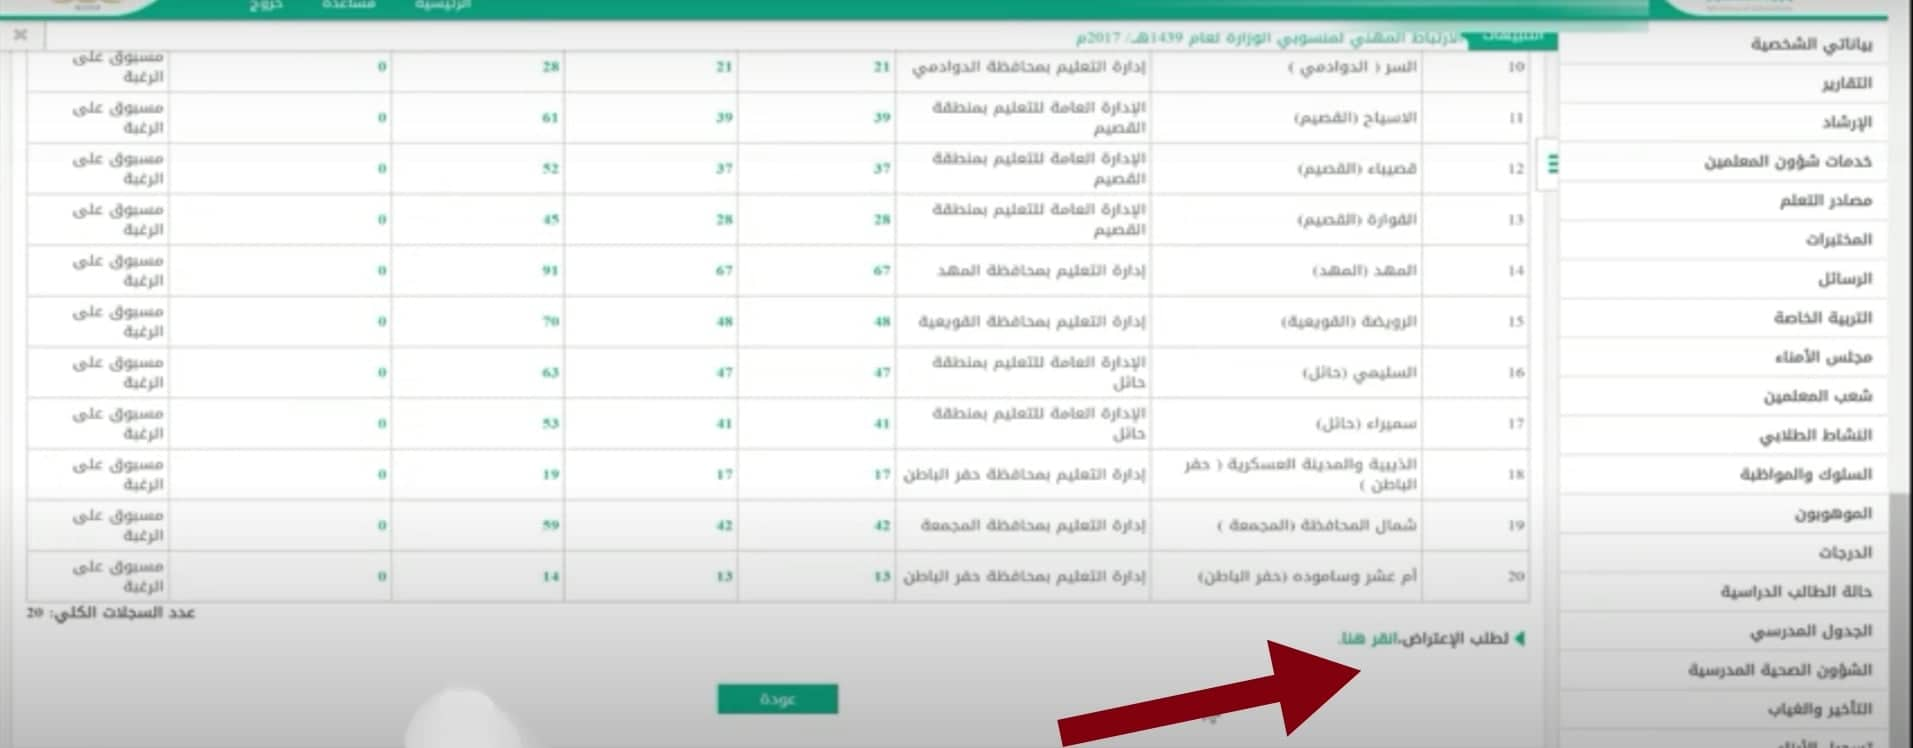Click the القوارة (القصيم) cell
Screen dimensions: 1913x748
click(1285, 219)
